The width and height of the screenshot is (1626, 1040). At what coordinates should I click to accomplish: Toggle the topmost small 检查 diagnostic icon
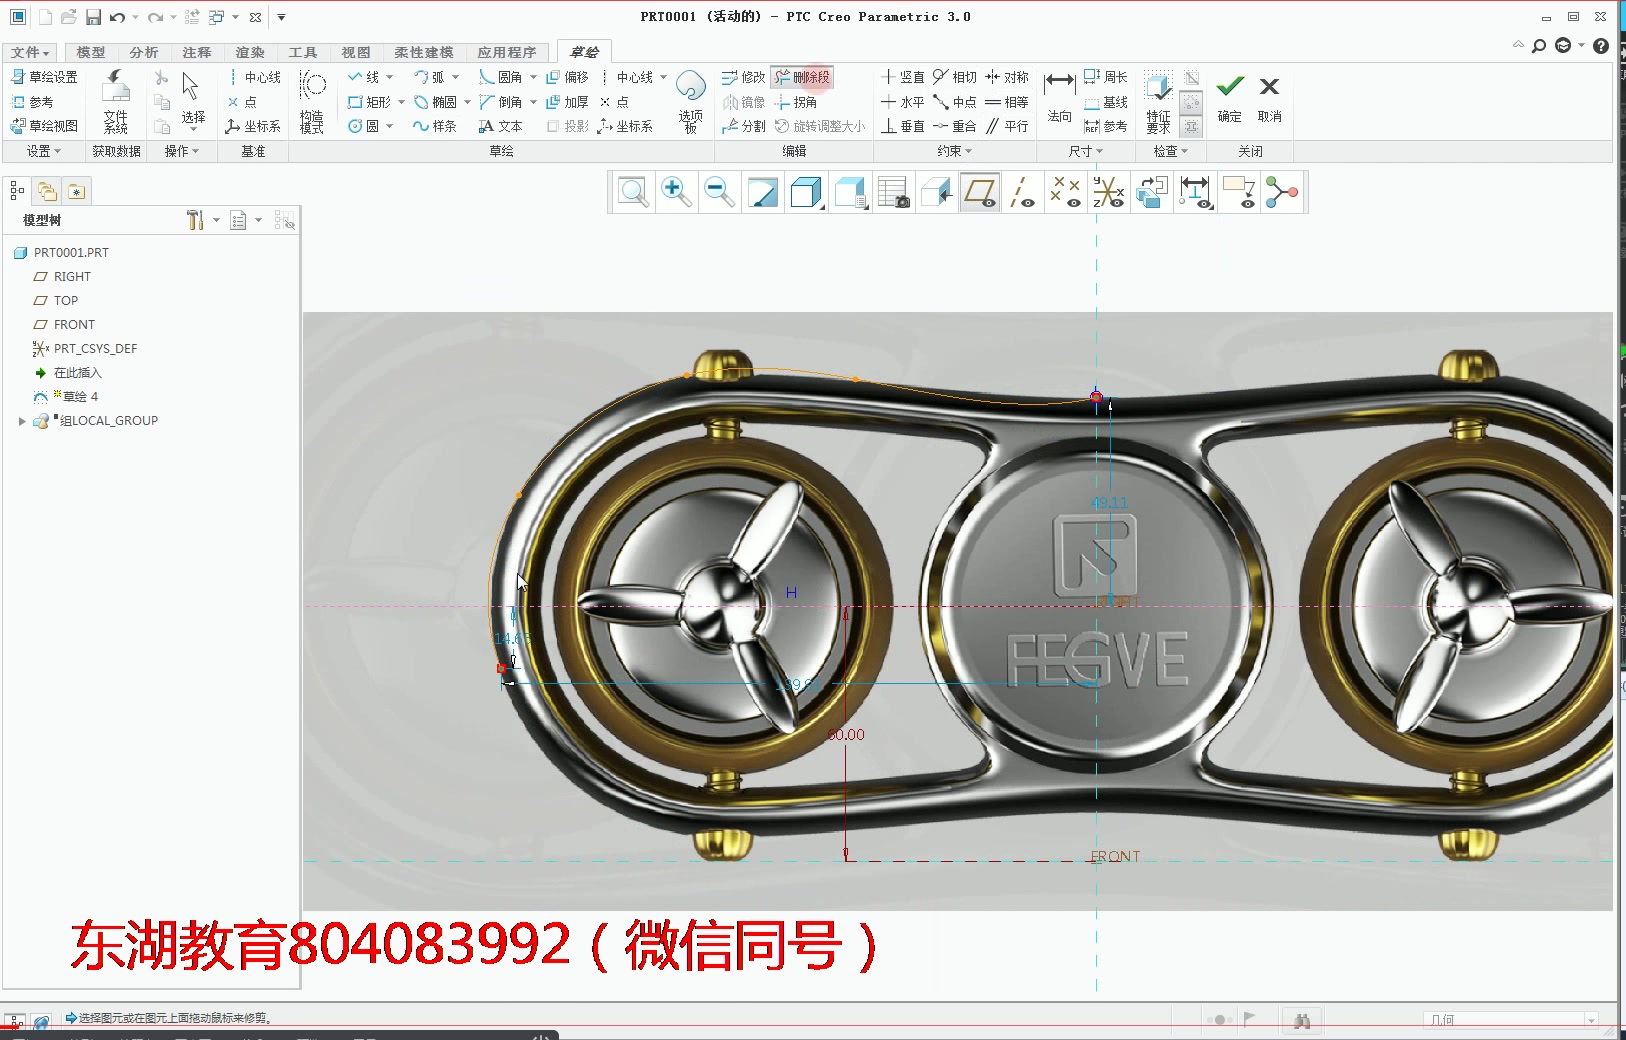click(1191, 78)
